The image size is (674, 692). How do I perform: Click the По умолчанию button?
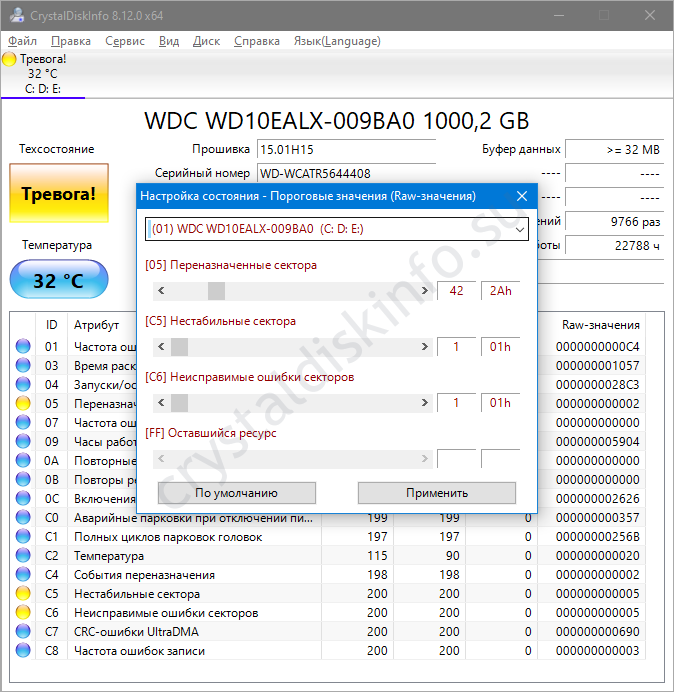[237, 493]
